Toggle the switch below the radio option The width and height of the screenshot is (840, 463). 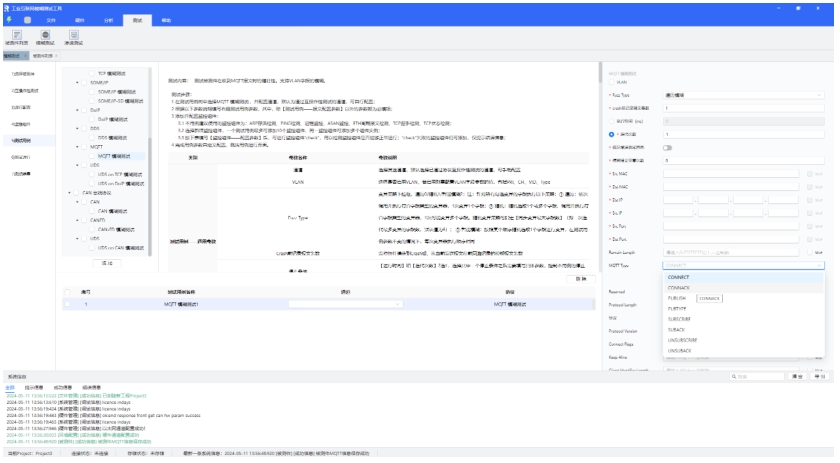(x=665, y=147)
